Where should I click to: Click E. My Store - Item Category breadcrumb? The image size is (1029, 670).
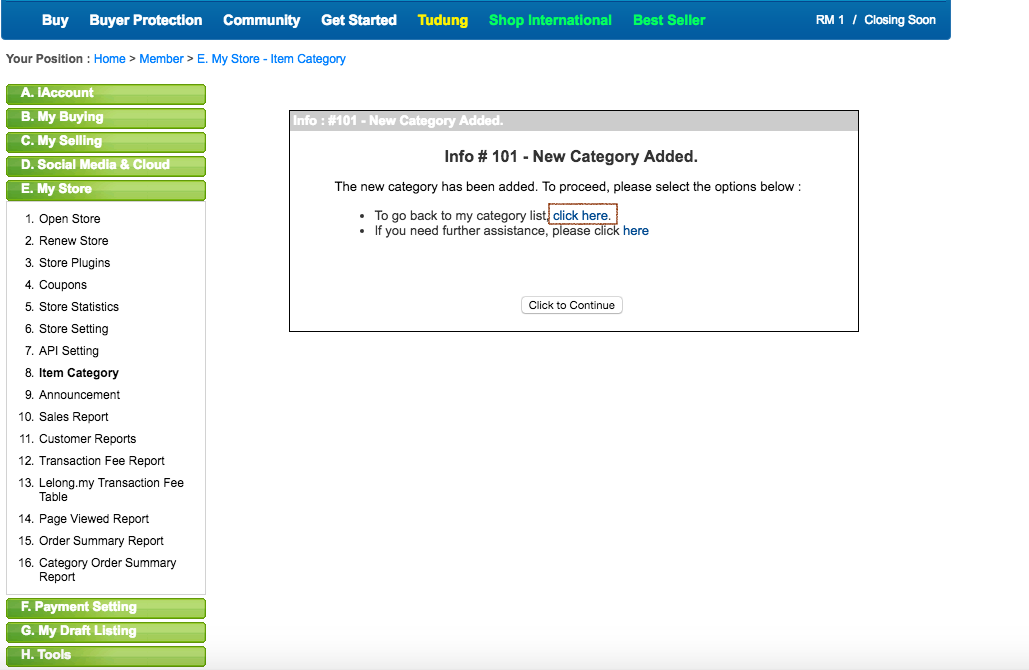[x=271, y=59]
